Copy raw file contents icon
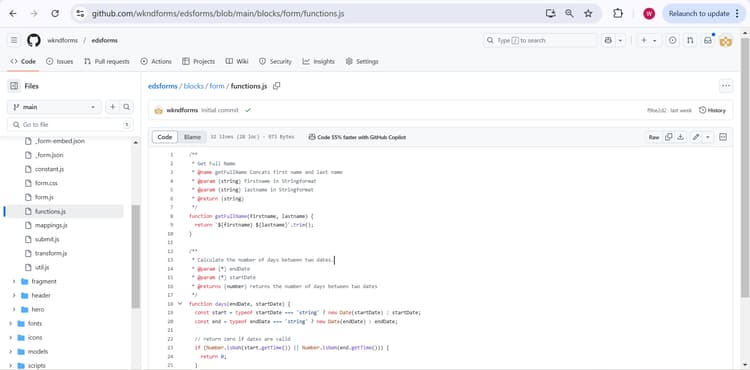Image resolution: width=750 pixels, height=370 pixels. click(x=669, y=137)
